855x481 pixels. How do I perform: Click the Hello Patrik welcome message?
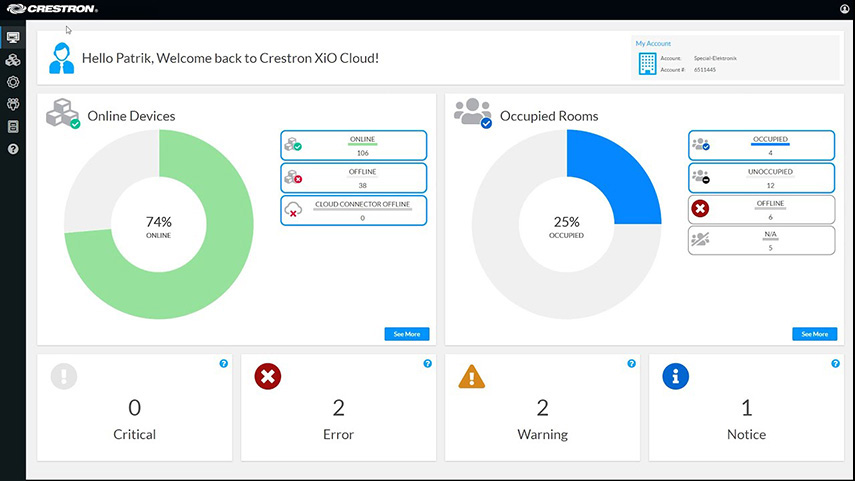point(230,58)
